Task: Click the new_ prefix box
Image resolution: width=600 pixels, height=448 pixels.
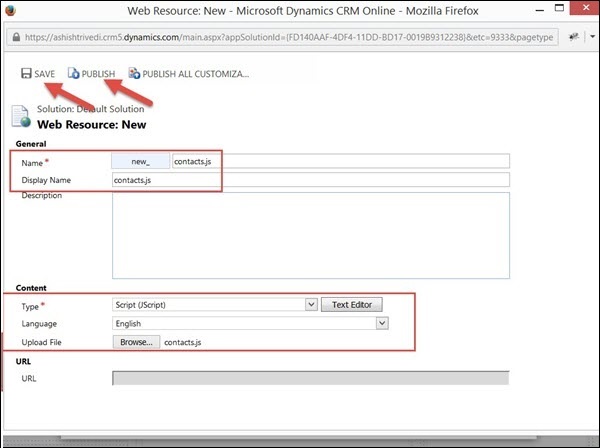Action: click(x=140, y=161)
